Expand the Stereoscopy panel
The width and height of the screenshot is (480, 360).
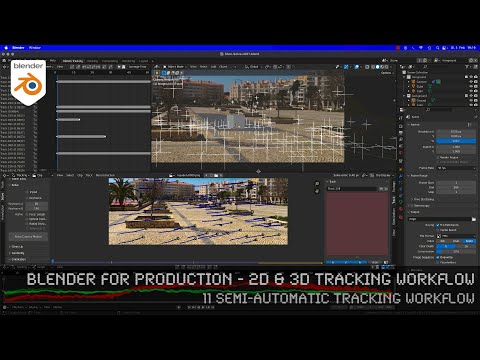(419, 206)
